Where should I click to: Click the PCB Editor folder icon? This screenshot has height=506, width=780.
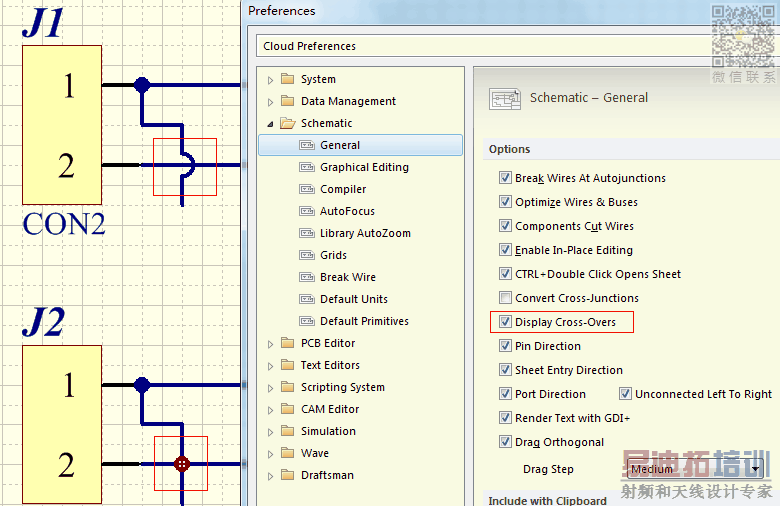tap(288, 343)
